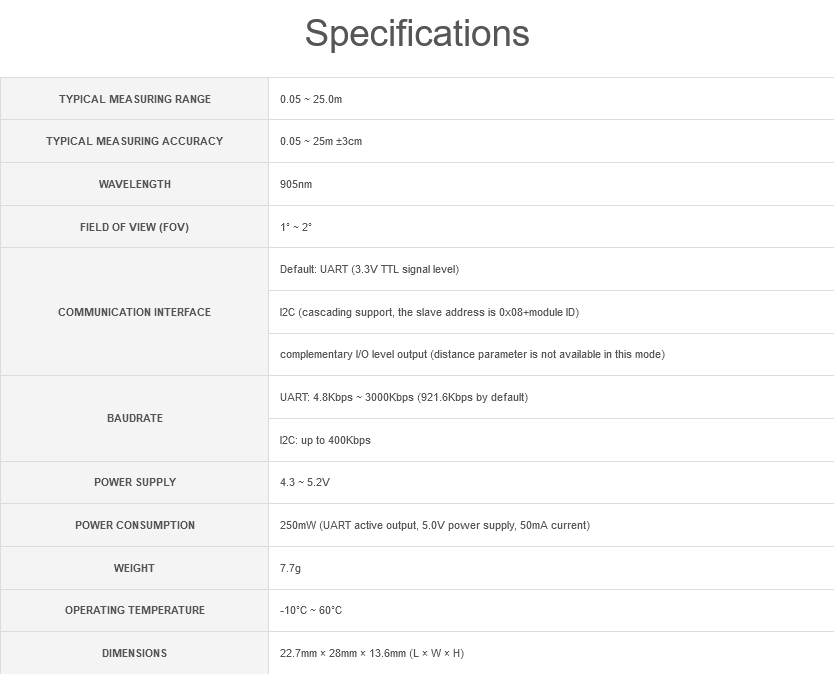Click the 0.05 ~ 25.0m range value
Image resolution: width=834 pixels, height=674 pixels.
311,99
